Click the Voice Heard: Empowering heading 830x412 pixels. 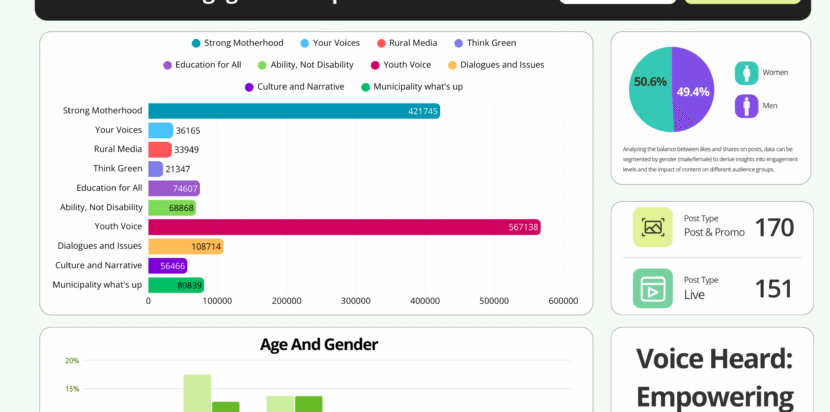714,378
